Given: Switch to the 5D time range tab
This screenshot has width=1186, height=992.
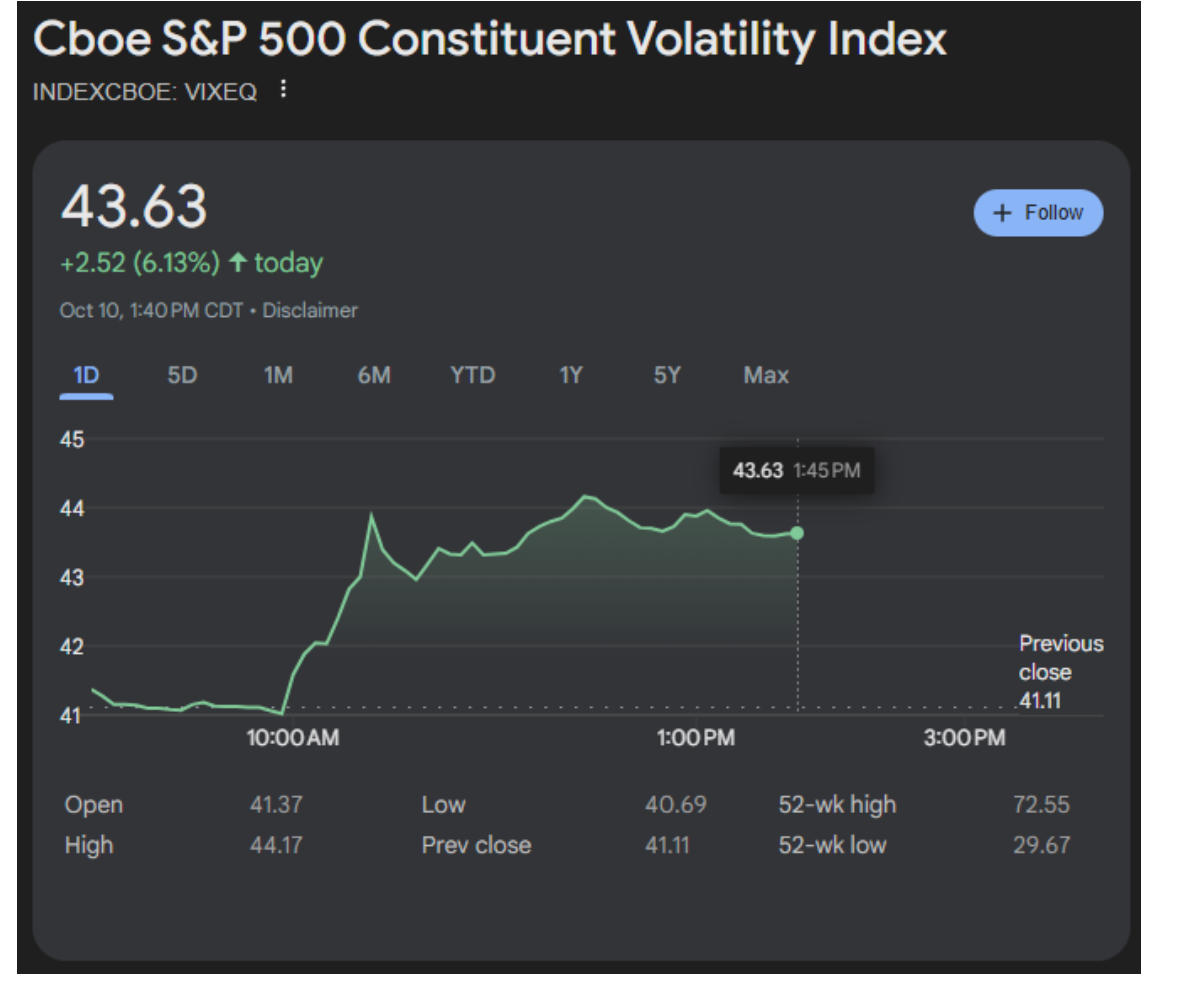Looking at the screenshot, I should 182,376.
